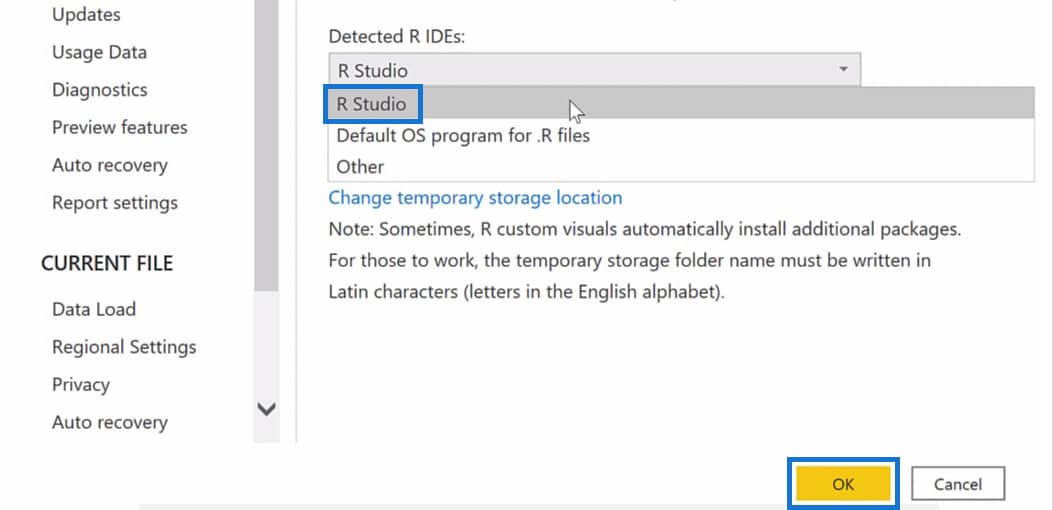
Task: Choose R Studio from the dropdown list
Action: [x=681, y=103]
